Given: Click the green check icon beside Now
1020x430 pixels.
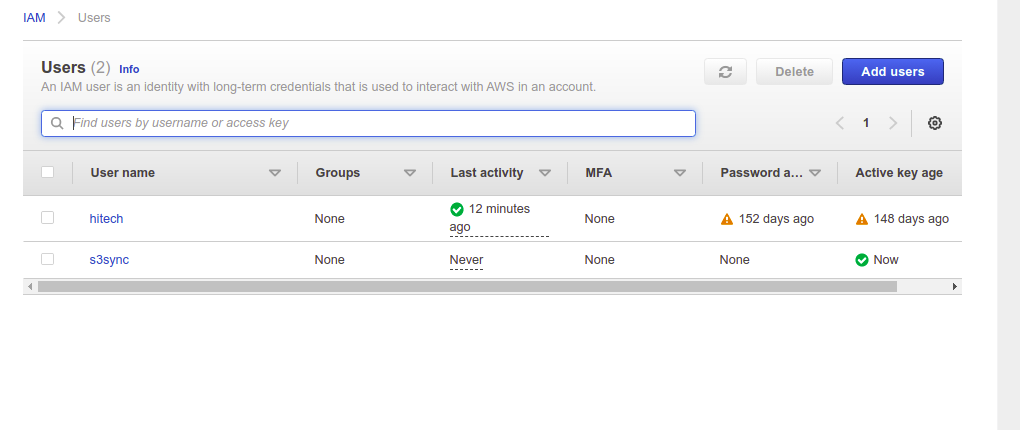Looking at the screenshot, I should 862,260.
